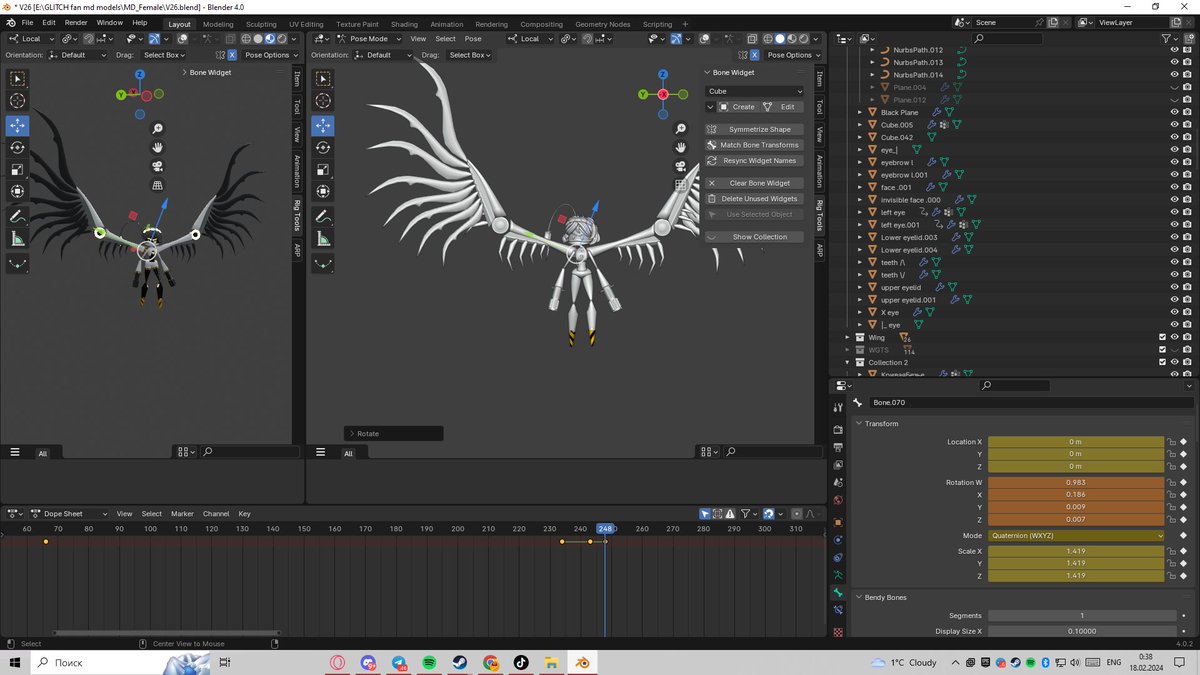Select the Annotate tool in left viewport toolbar
Viewport: 1200px width, 675px height.
click(18, 216)
